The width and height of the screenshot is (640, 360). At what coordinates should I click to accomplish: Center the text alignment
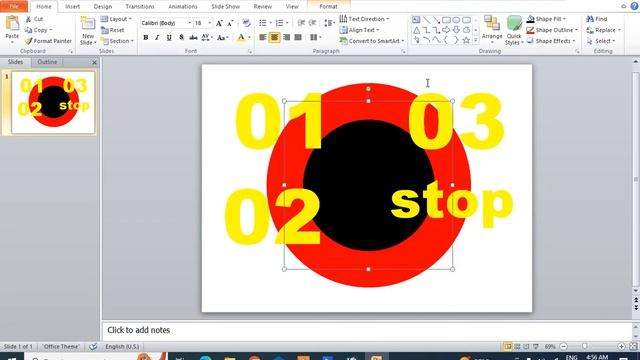[274, 38]
